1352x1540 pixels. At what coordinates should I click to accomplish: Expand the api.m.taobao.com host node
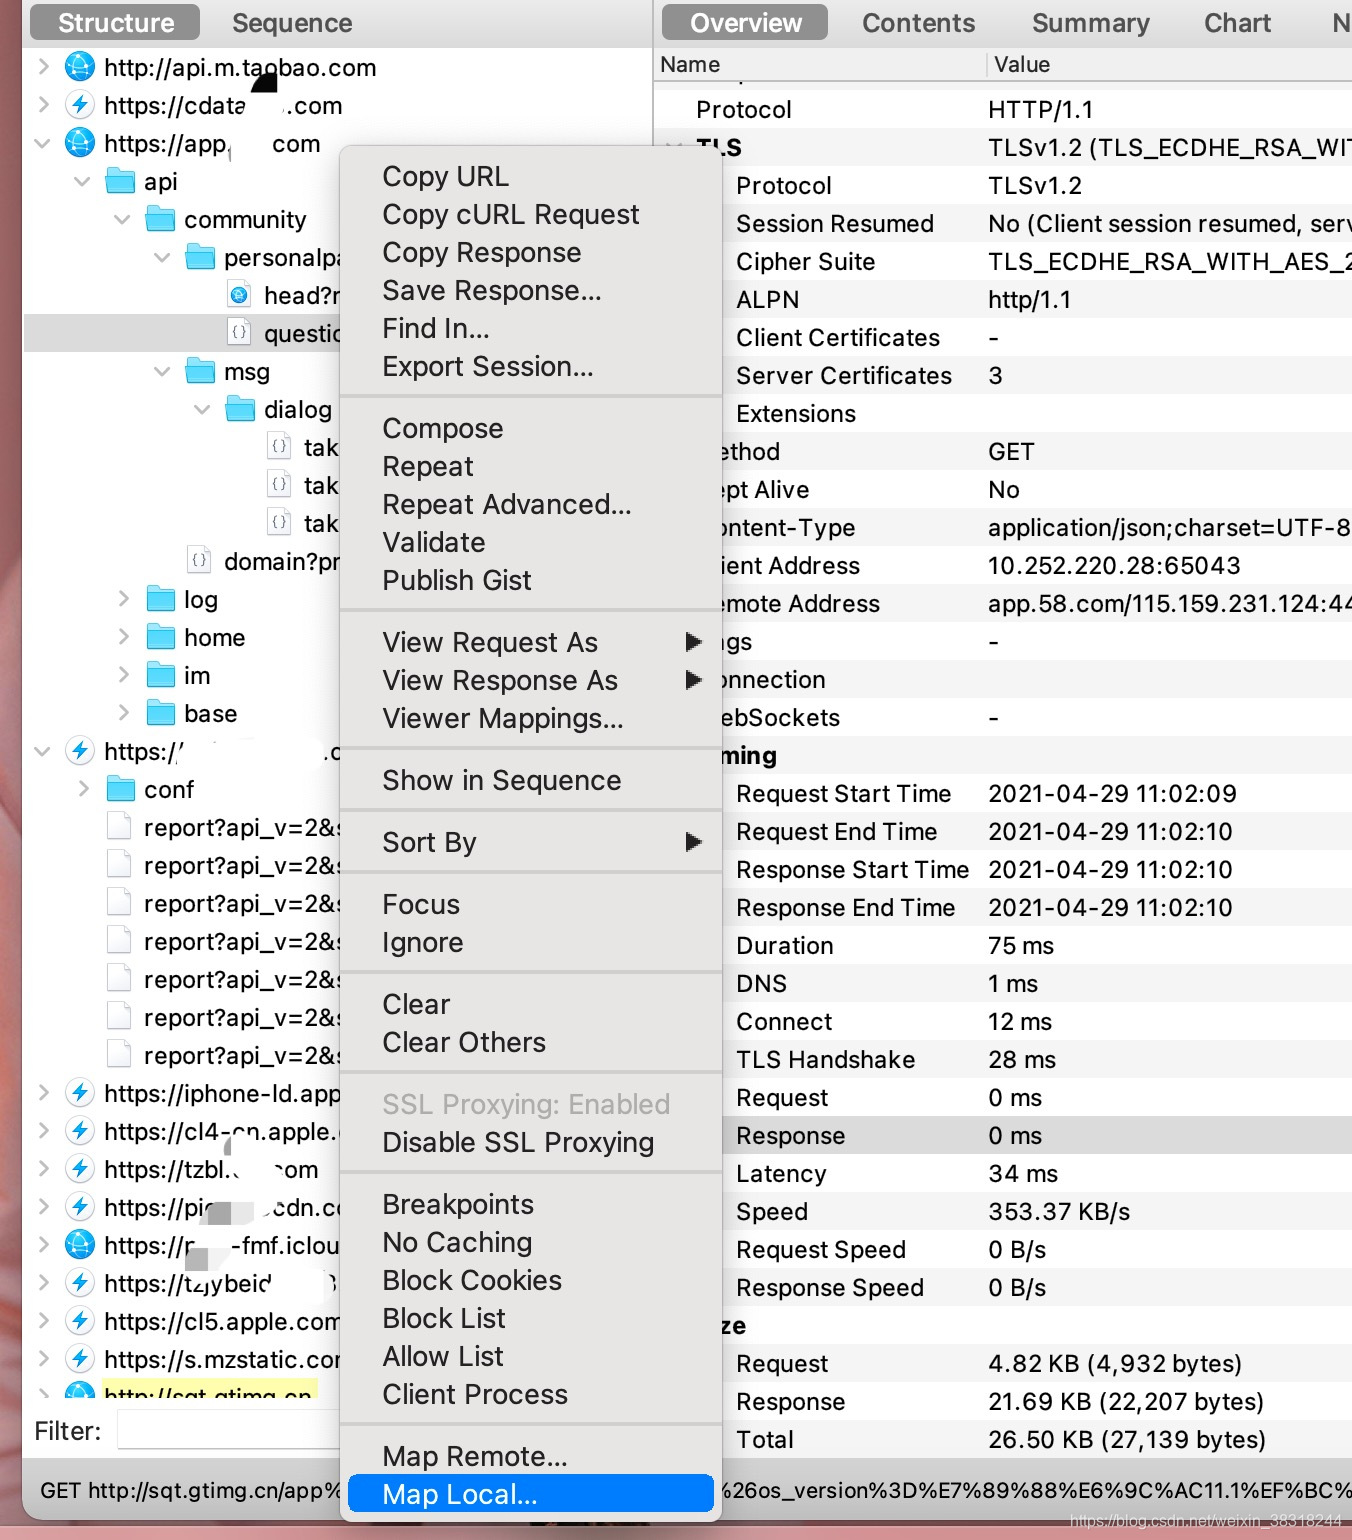(x=43, y=67)
